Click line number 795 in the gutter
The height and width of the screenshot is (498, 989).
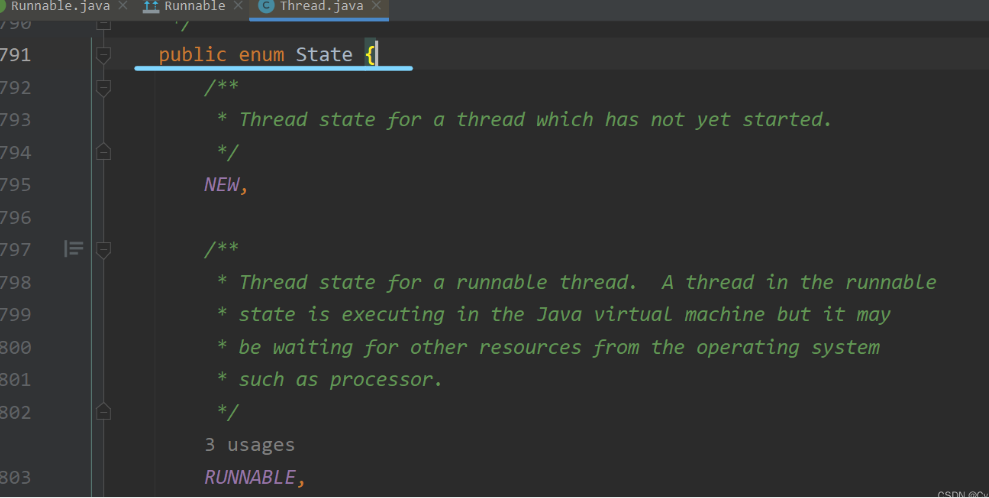[15, 185]
